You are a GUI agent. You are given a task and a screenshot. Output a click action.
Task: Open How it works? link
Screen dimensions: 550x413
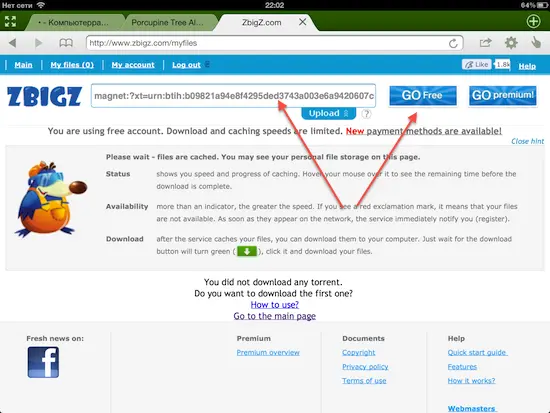point(471,381)
